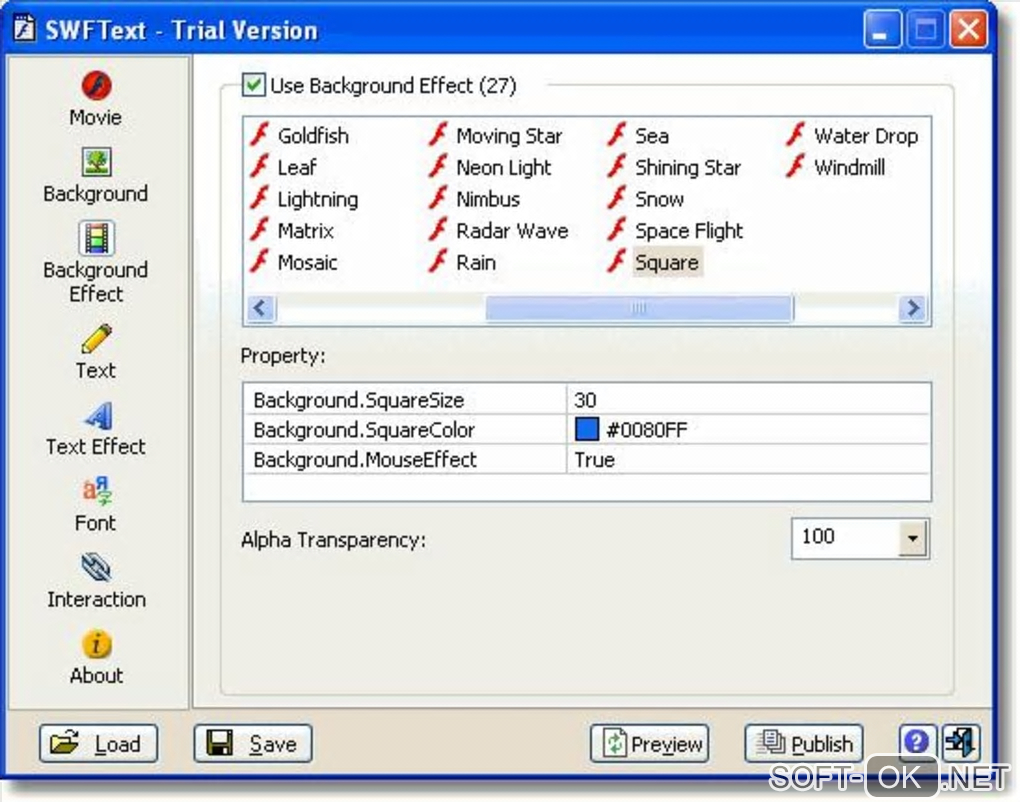Click the Preview button
The width and height of the screenshot is (1020, 802).
tap(649, 743)
